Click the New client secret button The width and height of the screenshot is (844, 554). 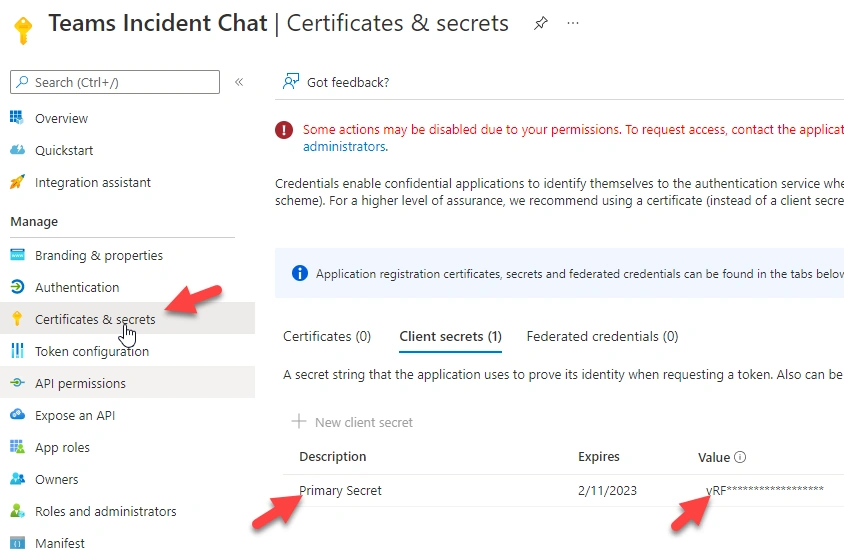[352, 422]
